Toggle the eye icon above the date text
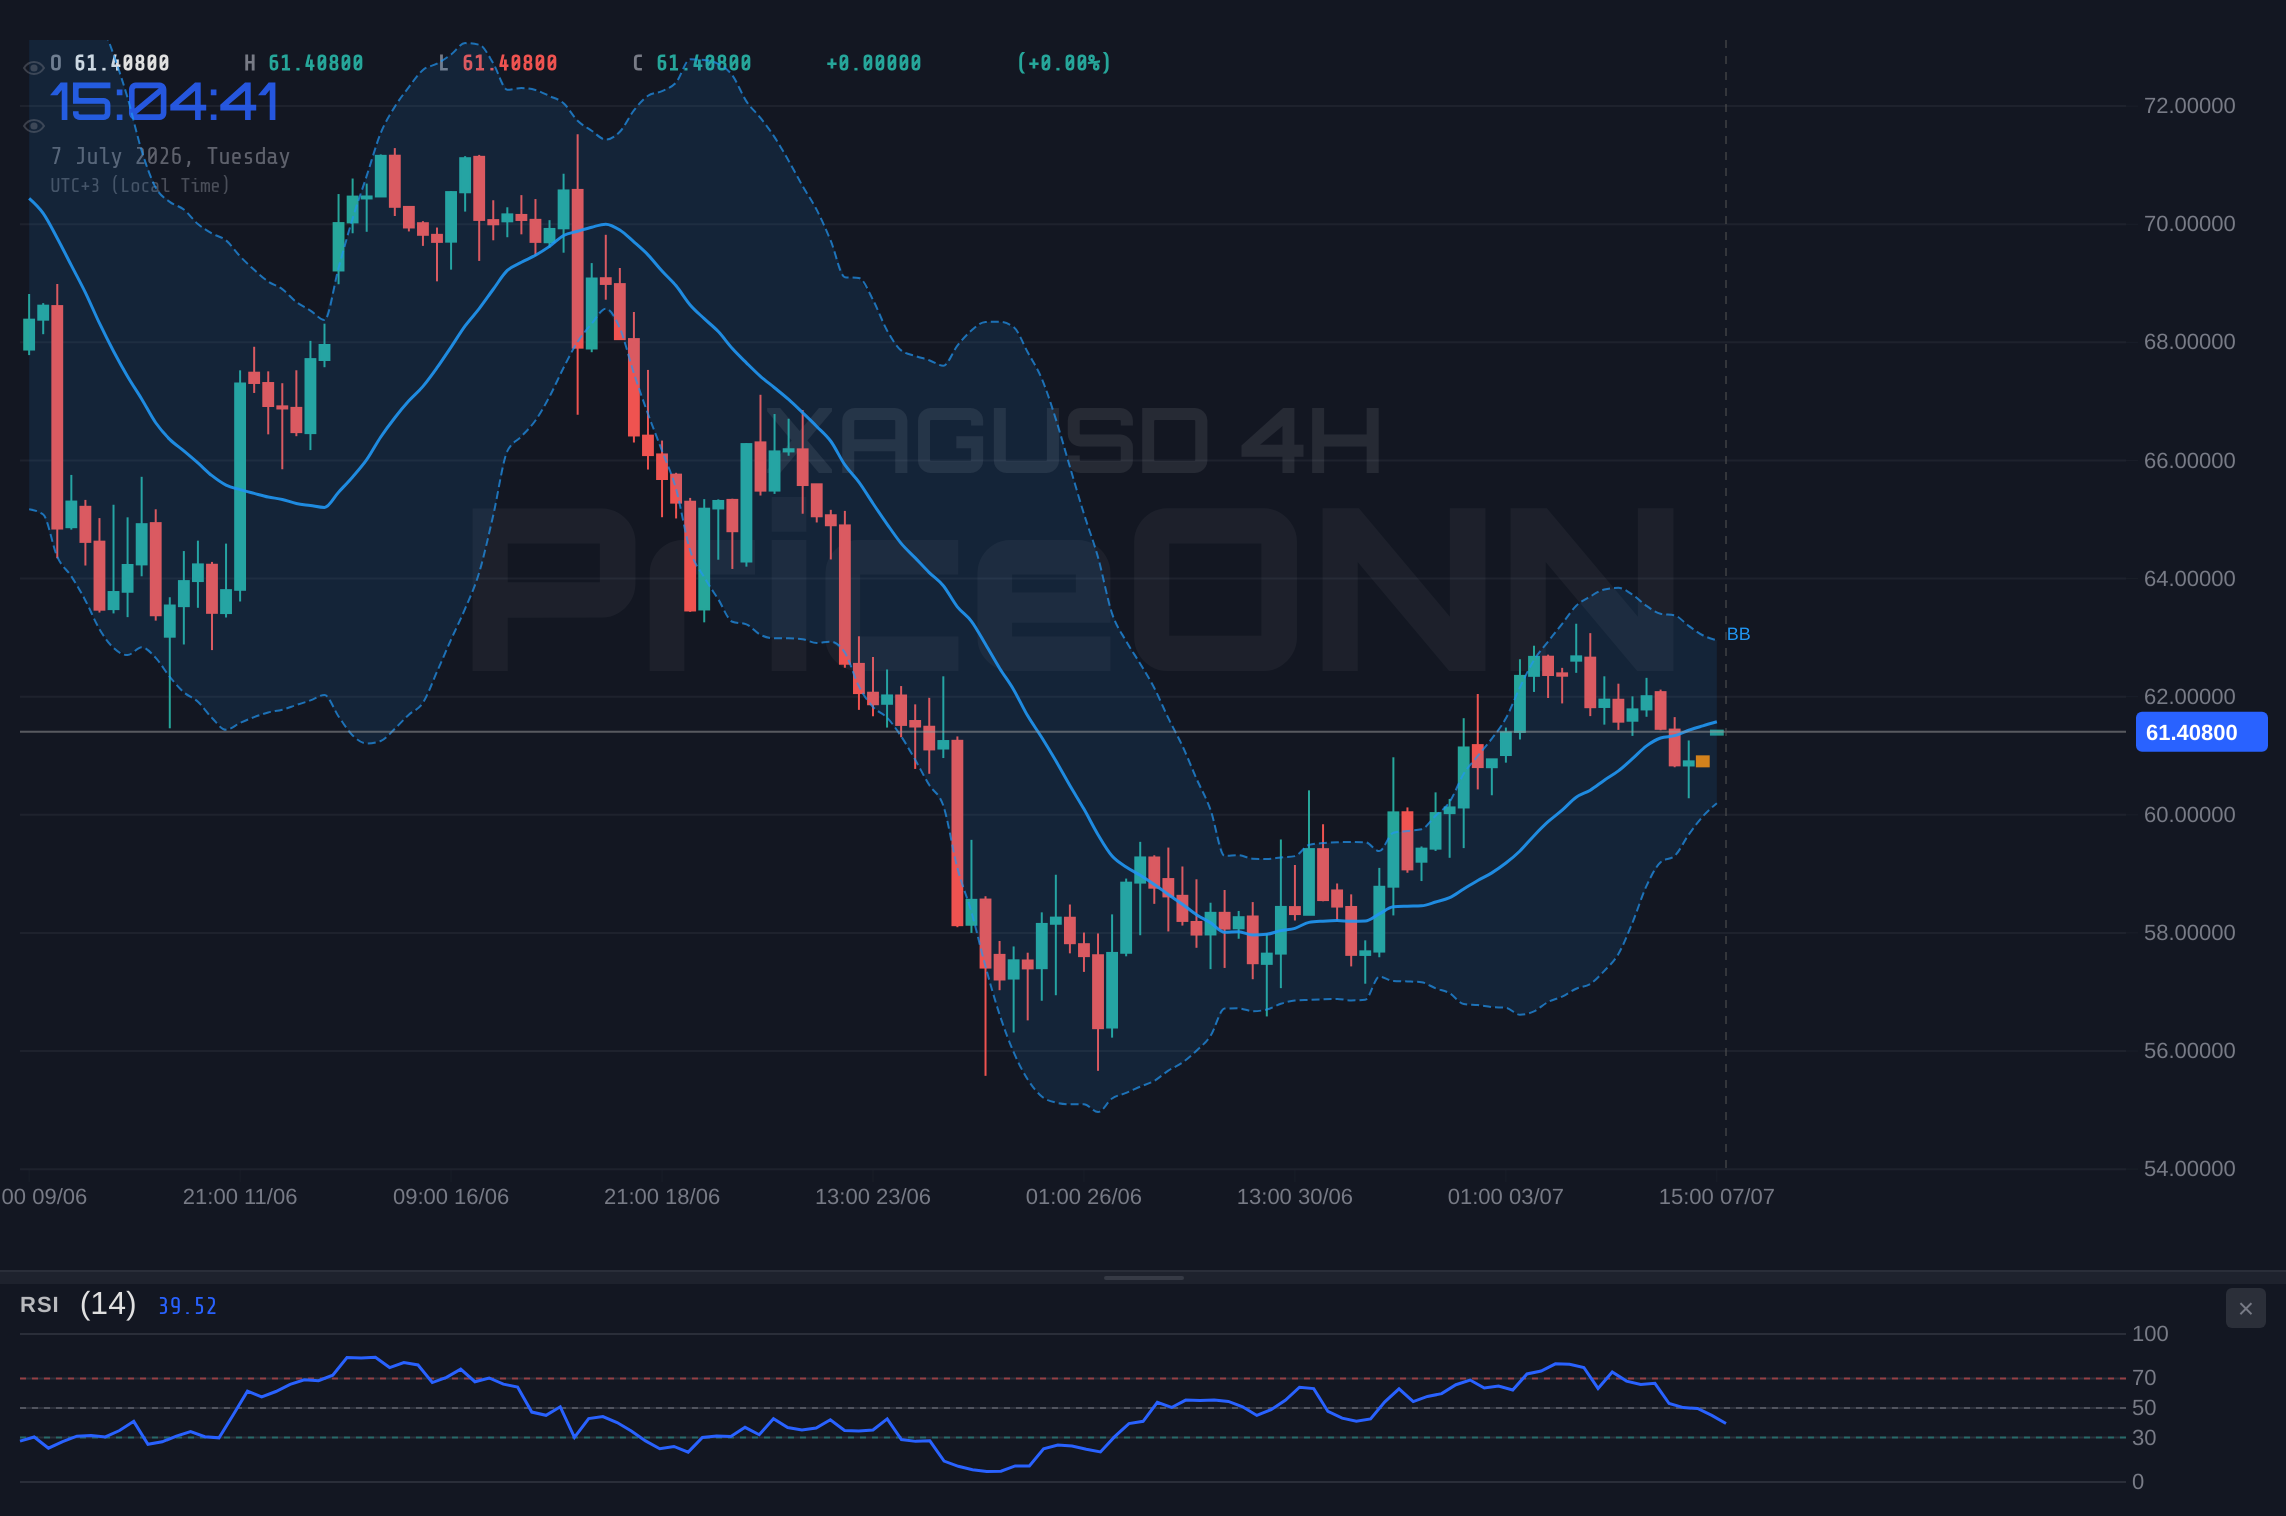Screen dimensions: 2286x1516 click(33, 126)
